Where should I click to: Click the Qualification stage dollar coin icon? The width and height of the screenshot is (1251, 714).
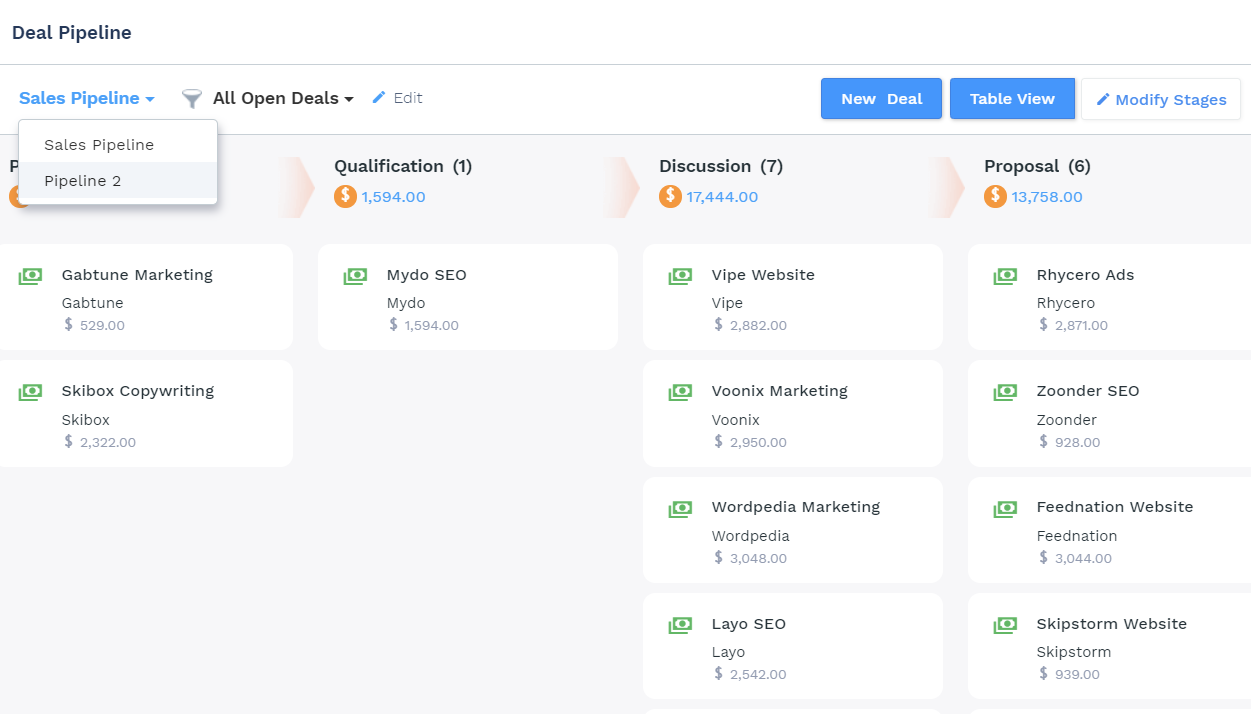(x=345, y=197)
